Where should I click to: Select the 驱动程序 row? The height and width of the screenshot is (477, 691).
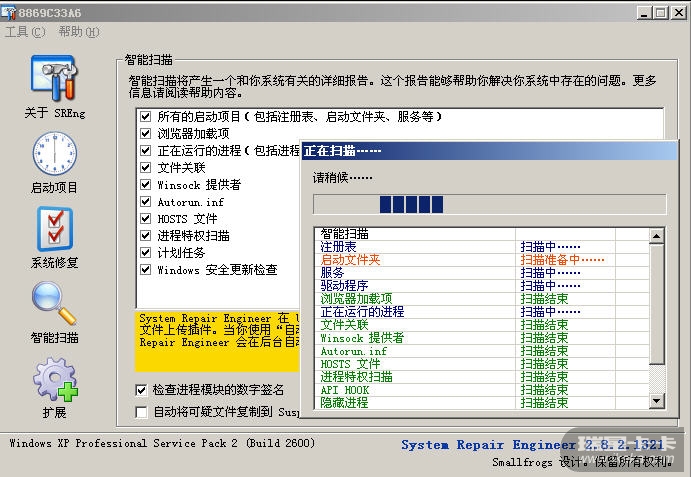pyautogui.click(x=483, y=286)
